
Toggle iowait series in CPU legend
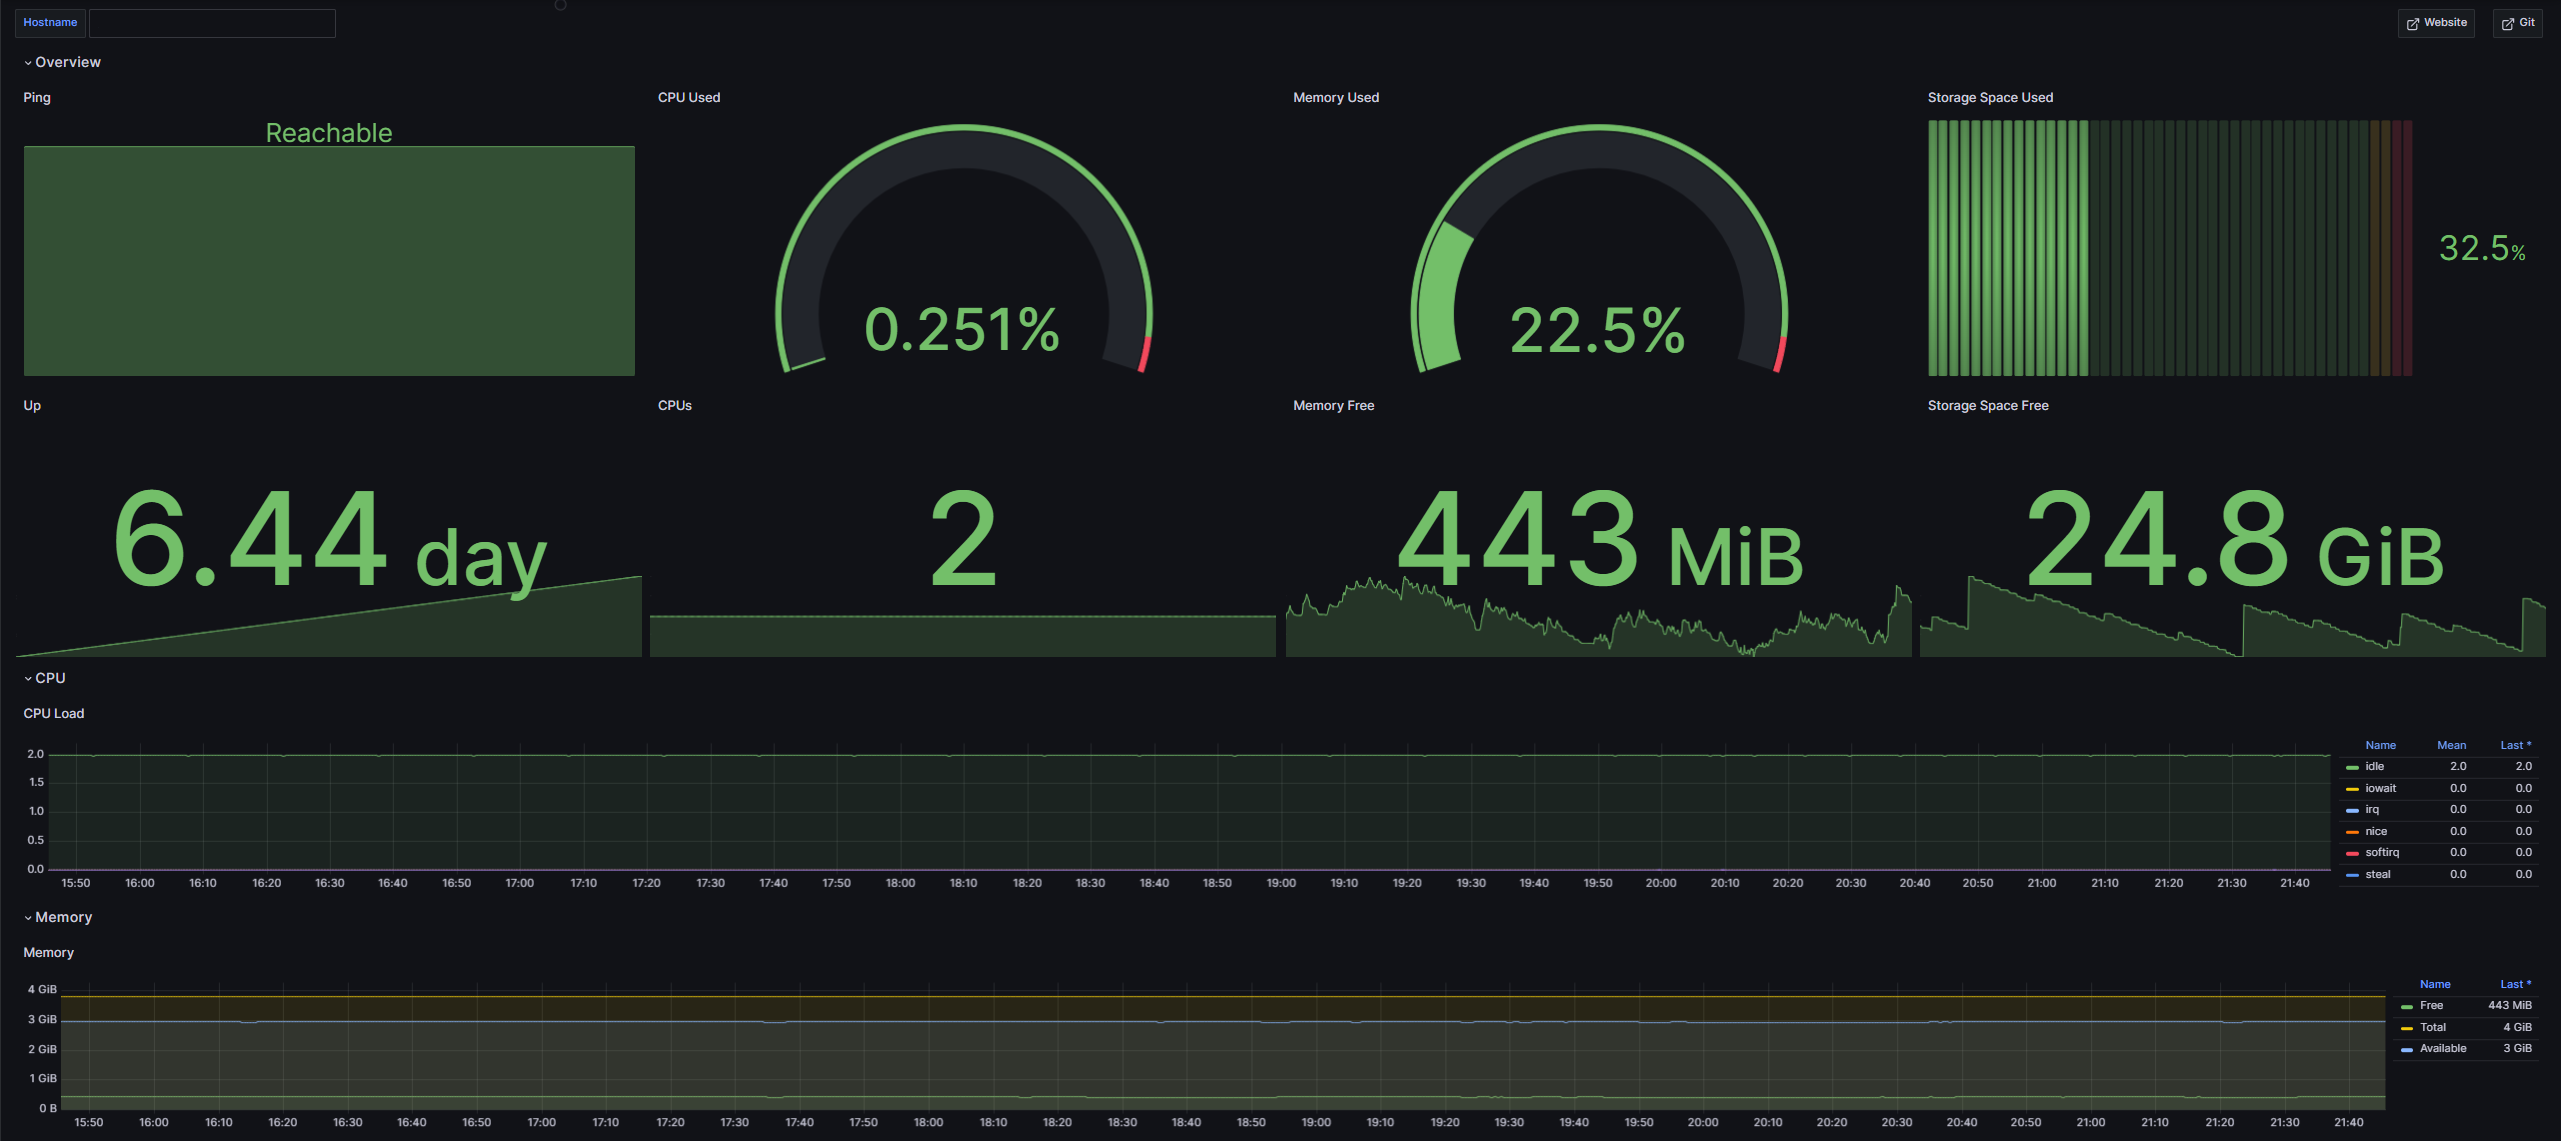coord(2380,788)
